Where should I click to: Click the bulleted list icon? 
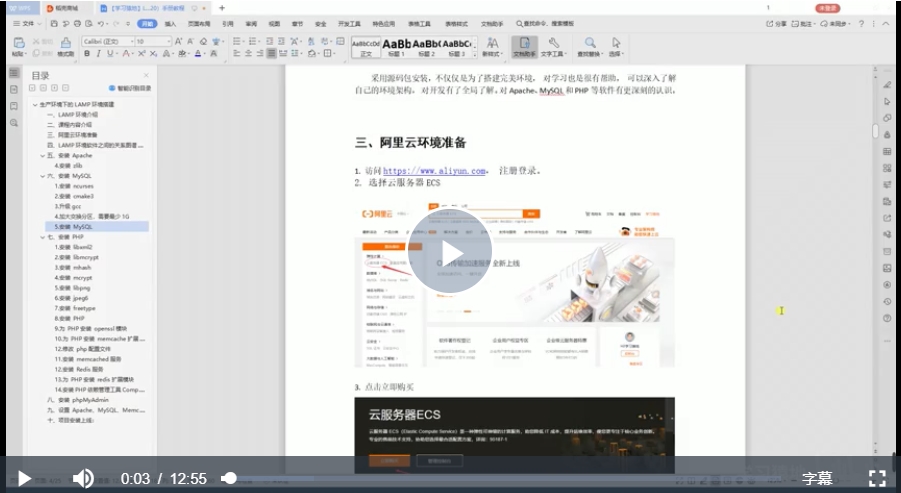tap(237, 41)
